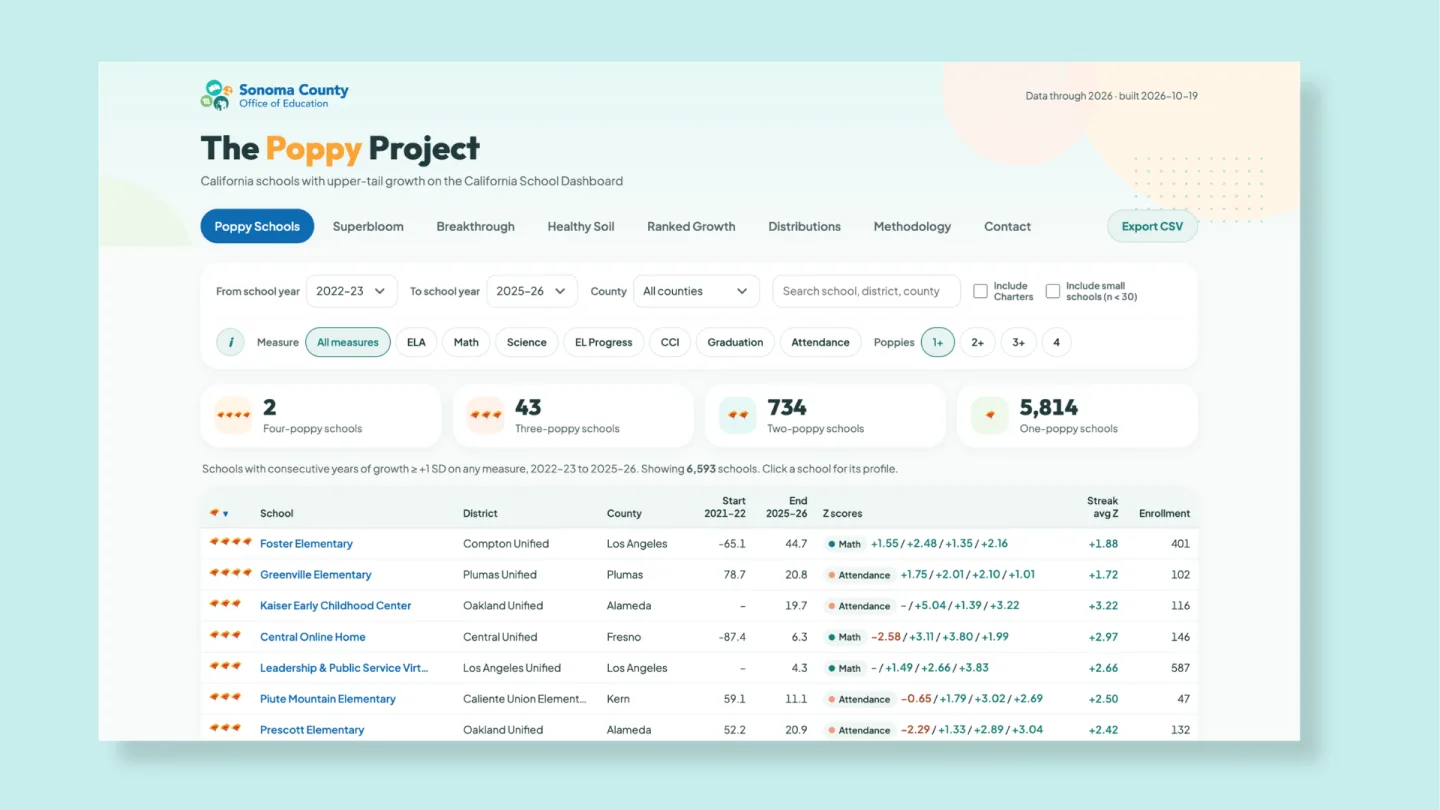Open the Piute Mountain Elementary profile link
1440x810 pixels.
pos(328,699)
